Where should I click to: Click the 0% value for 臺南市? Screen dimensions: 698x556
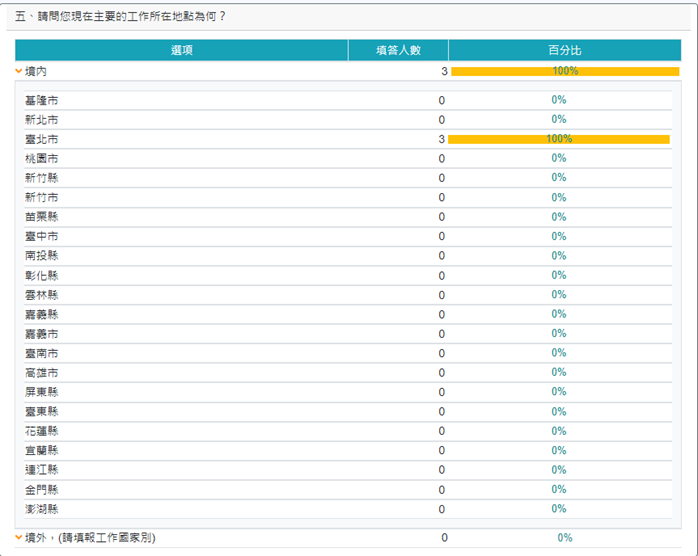tap(558, 353)
